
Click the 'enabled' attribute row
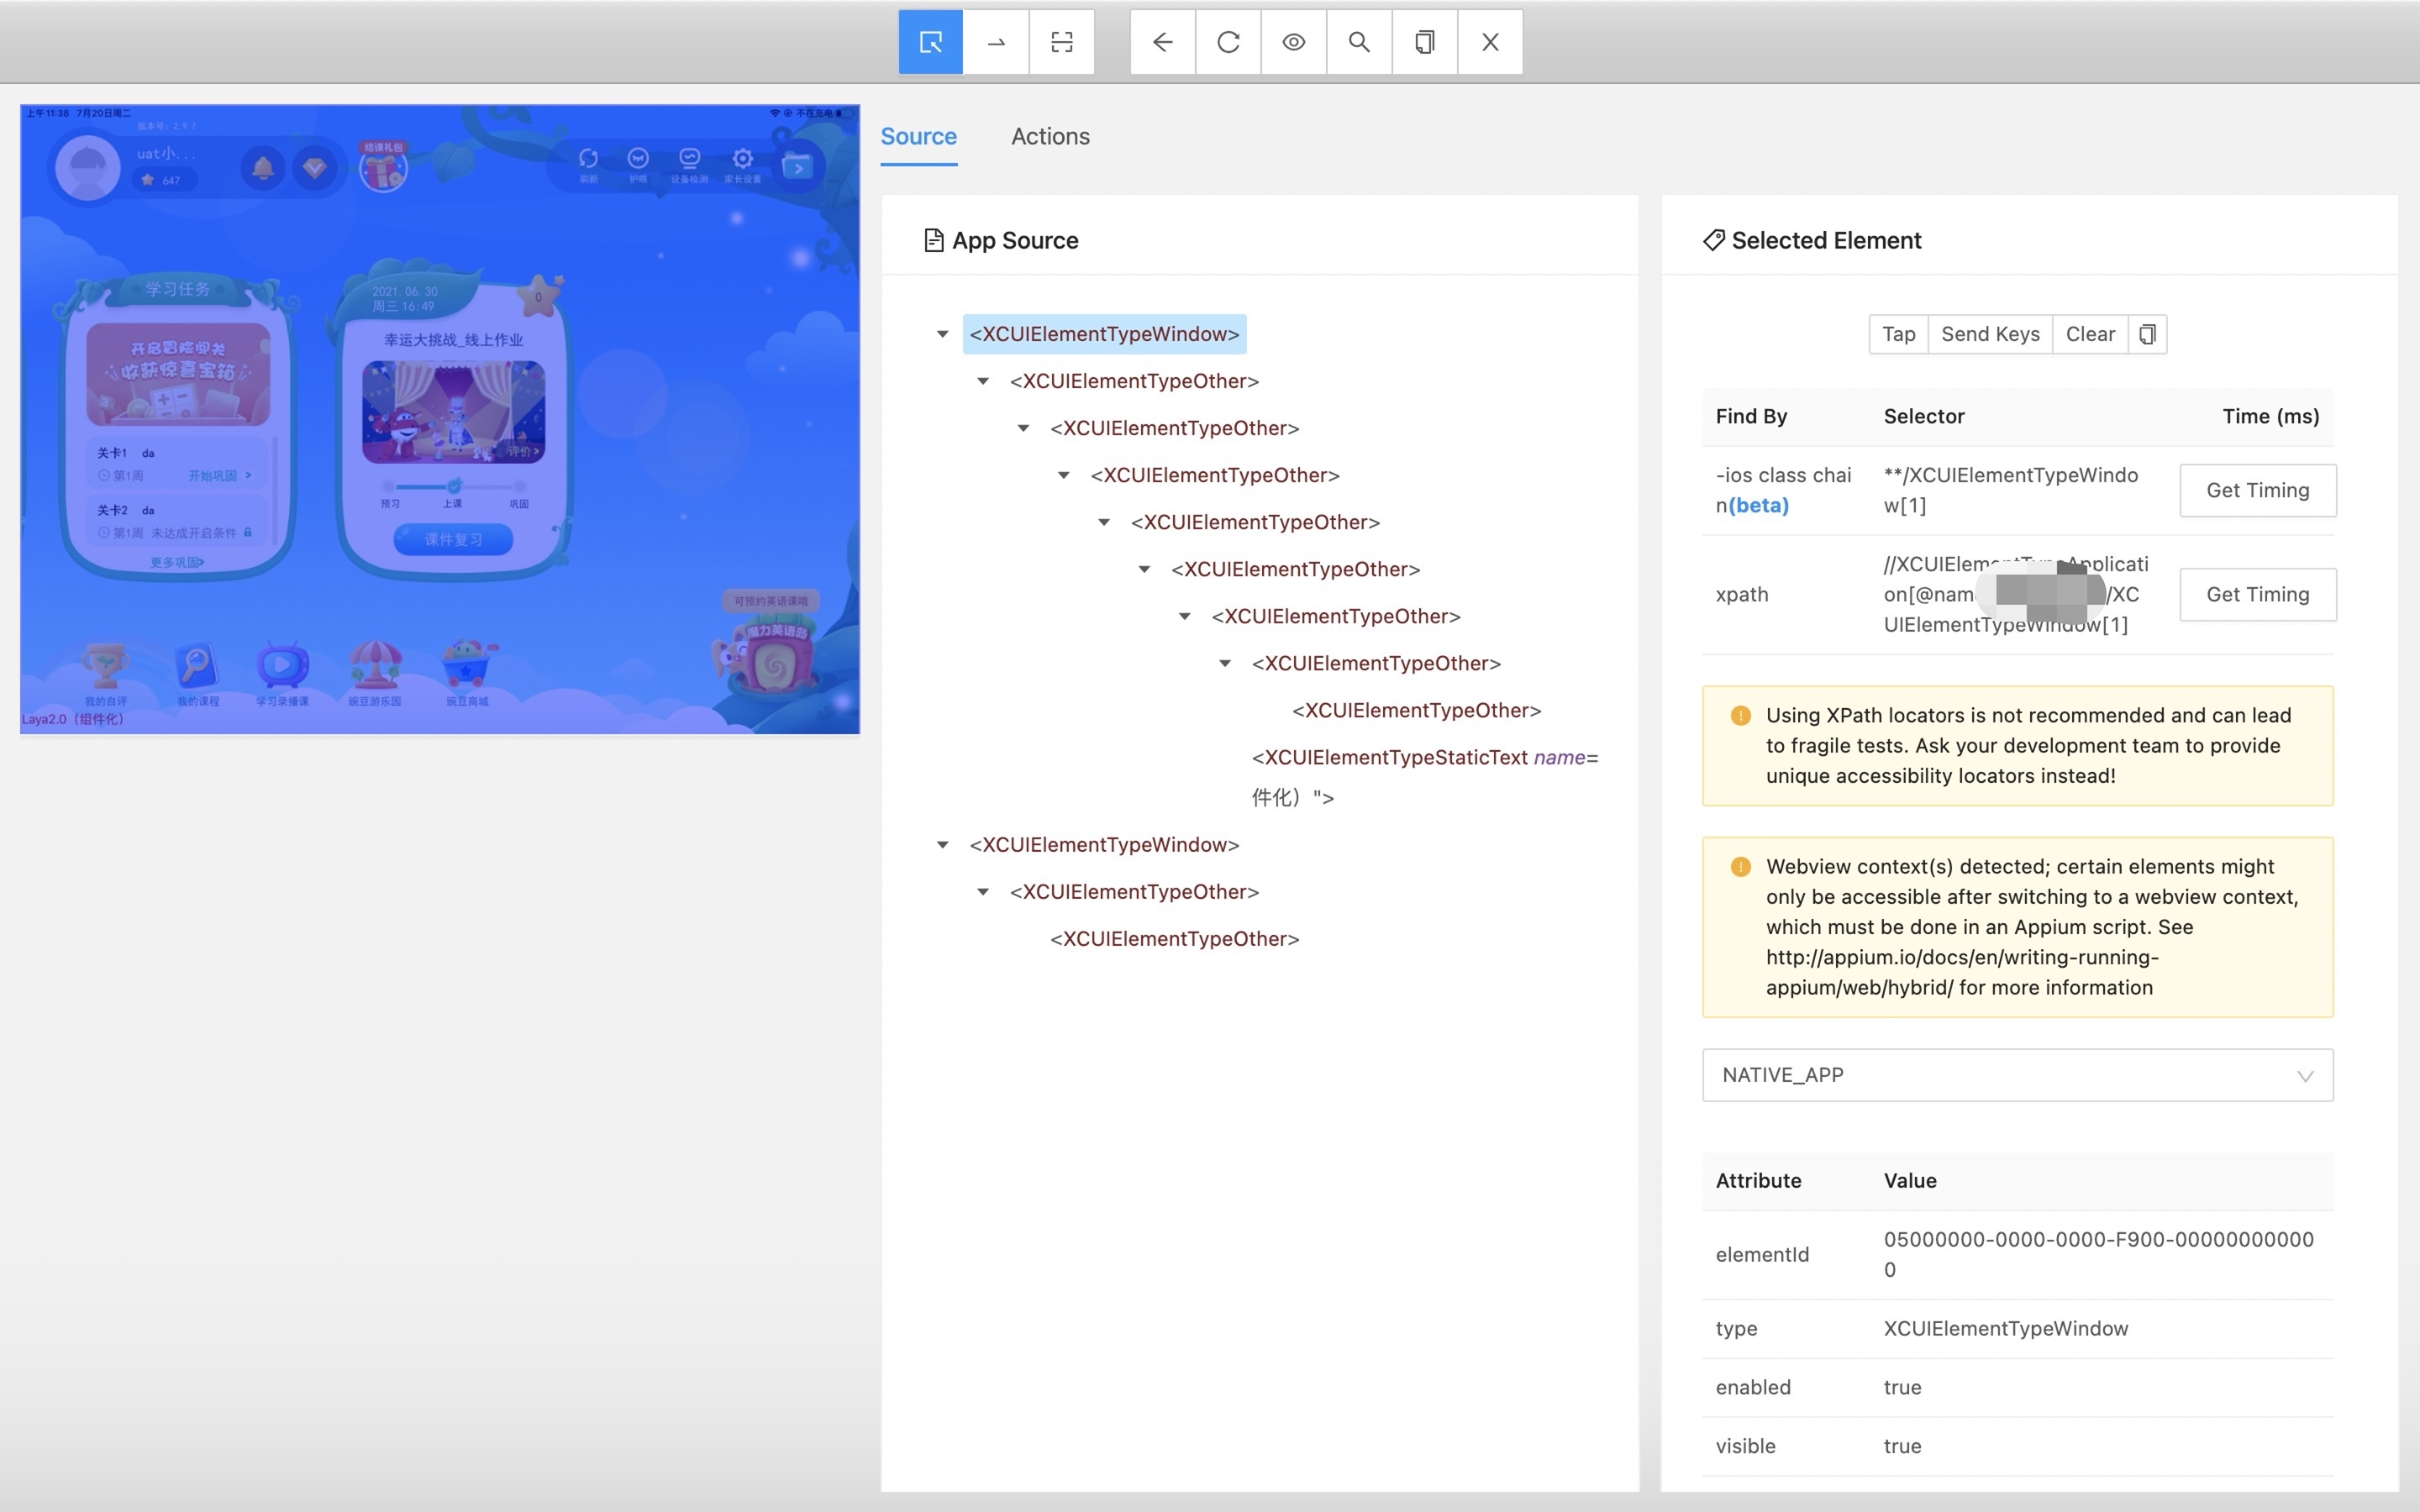2017,1387
